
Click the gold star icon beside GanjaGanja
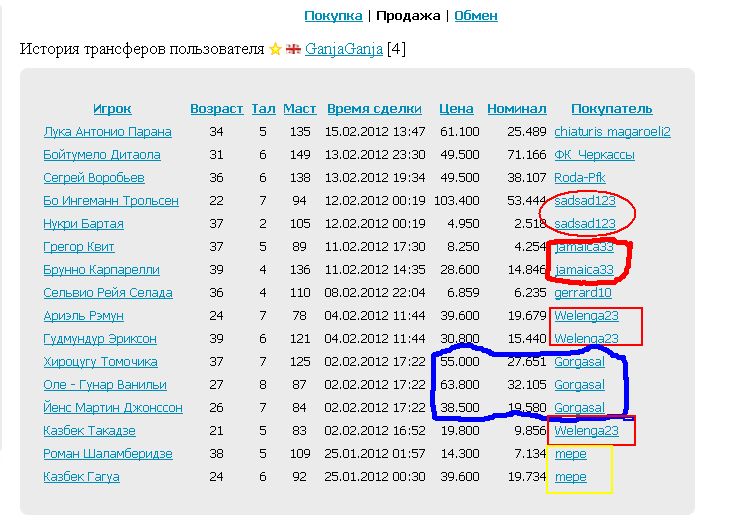(x=275, y=49)
